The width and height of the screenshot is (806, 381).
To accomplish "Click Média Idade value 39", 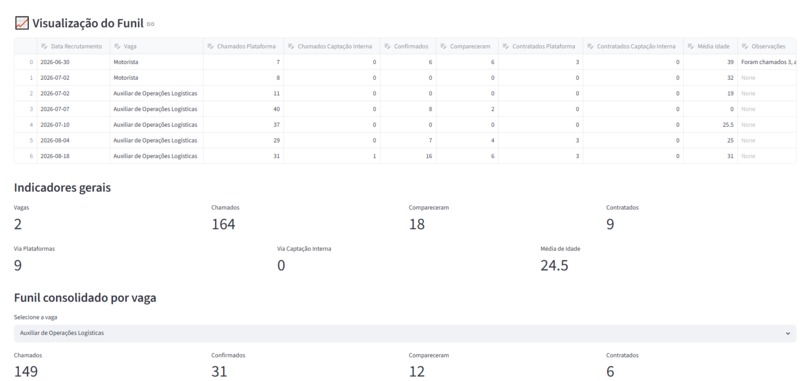I will click(x=710, y=62).
